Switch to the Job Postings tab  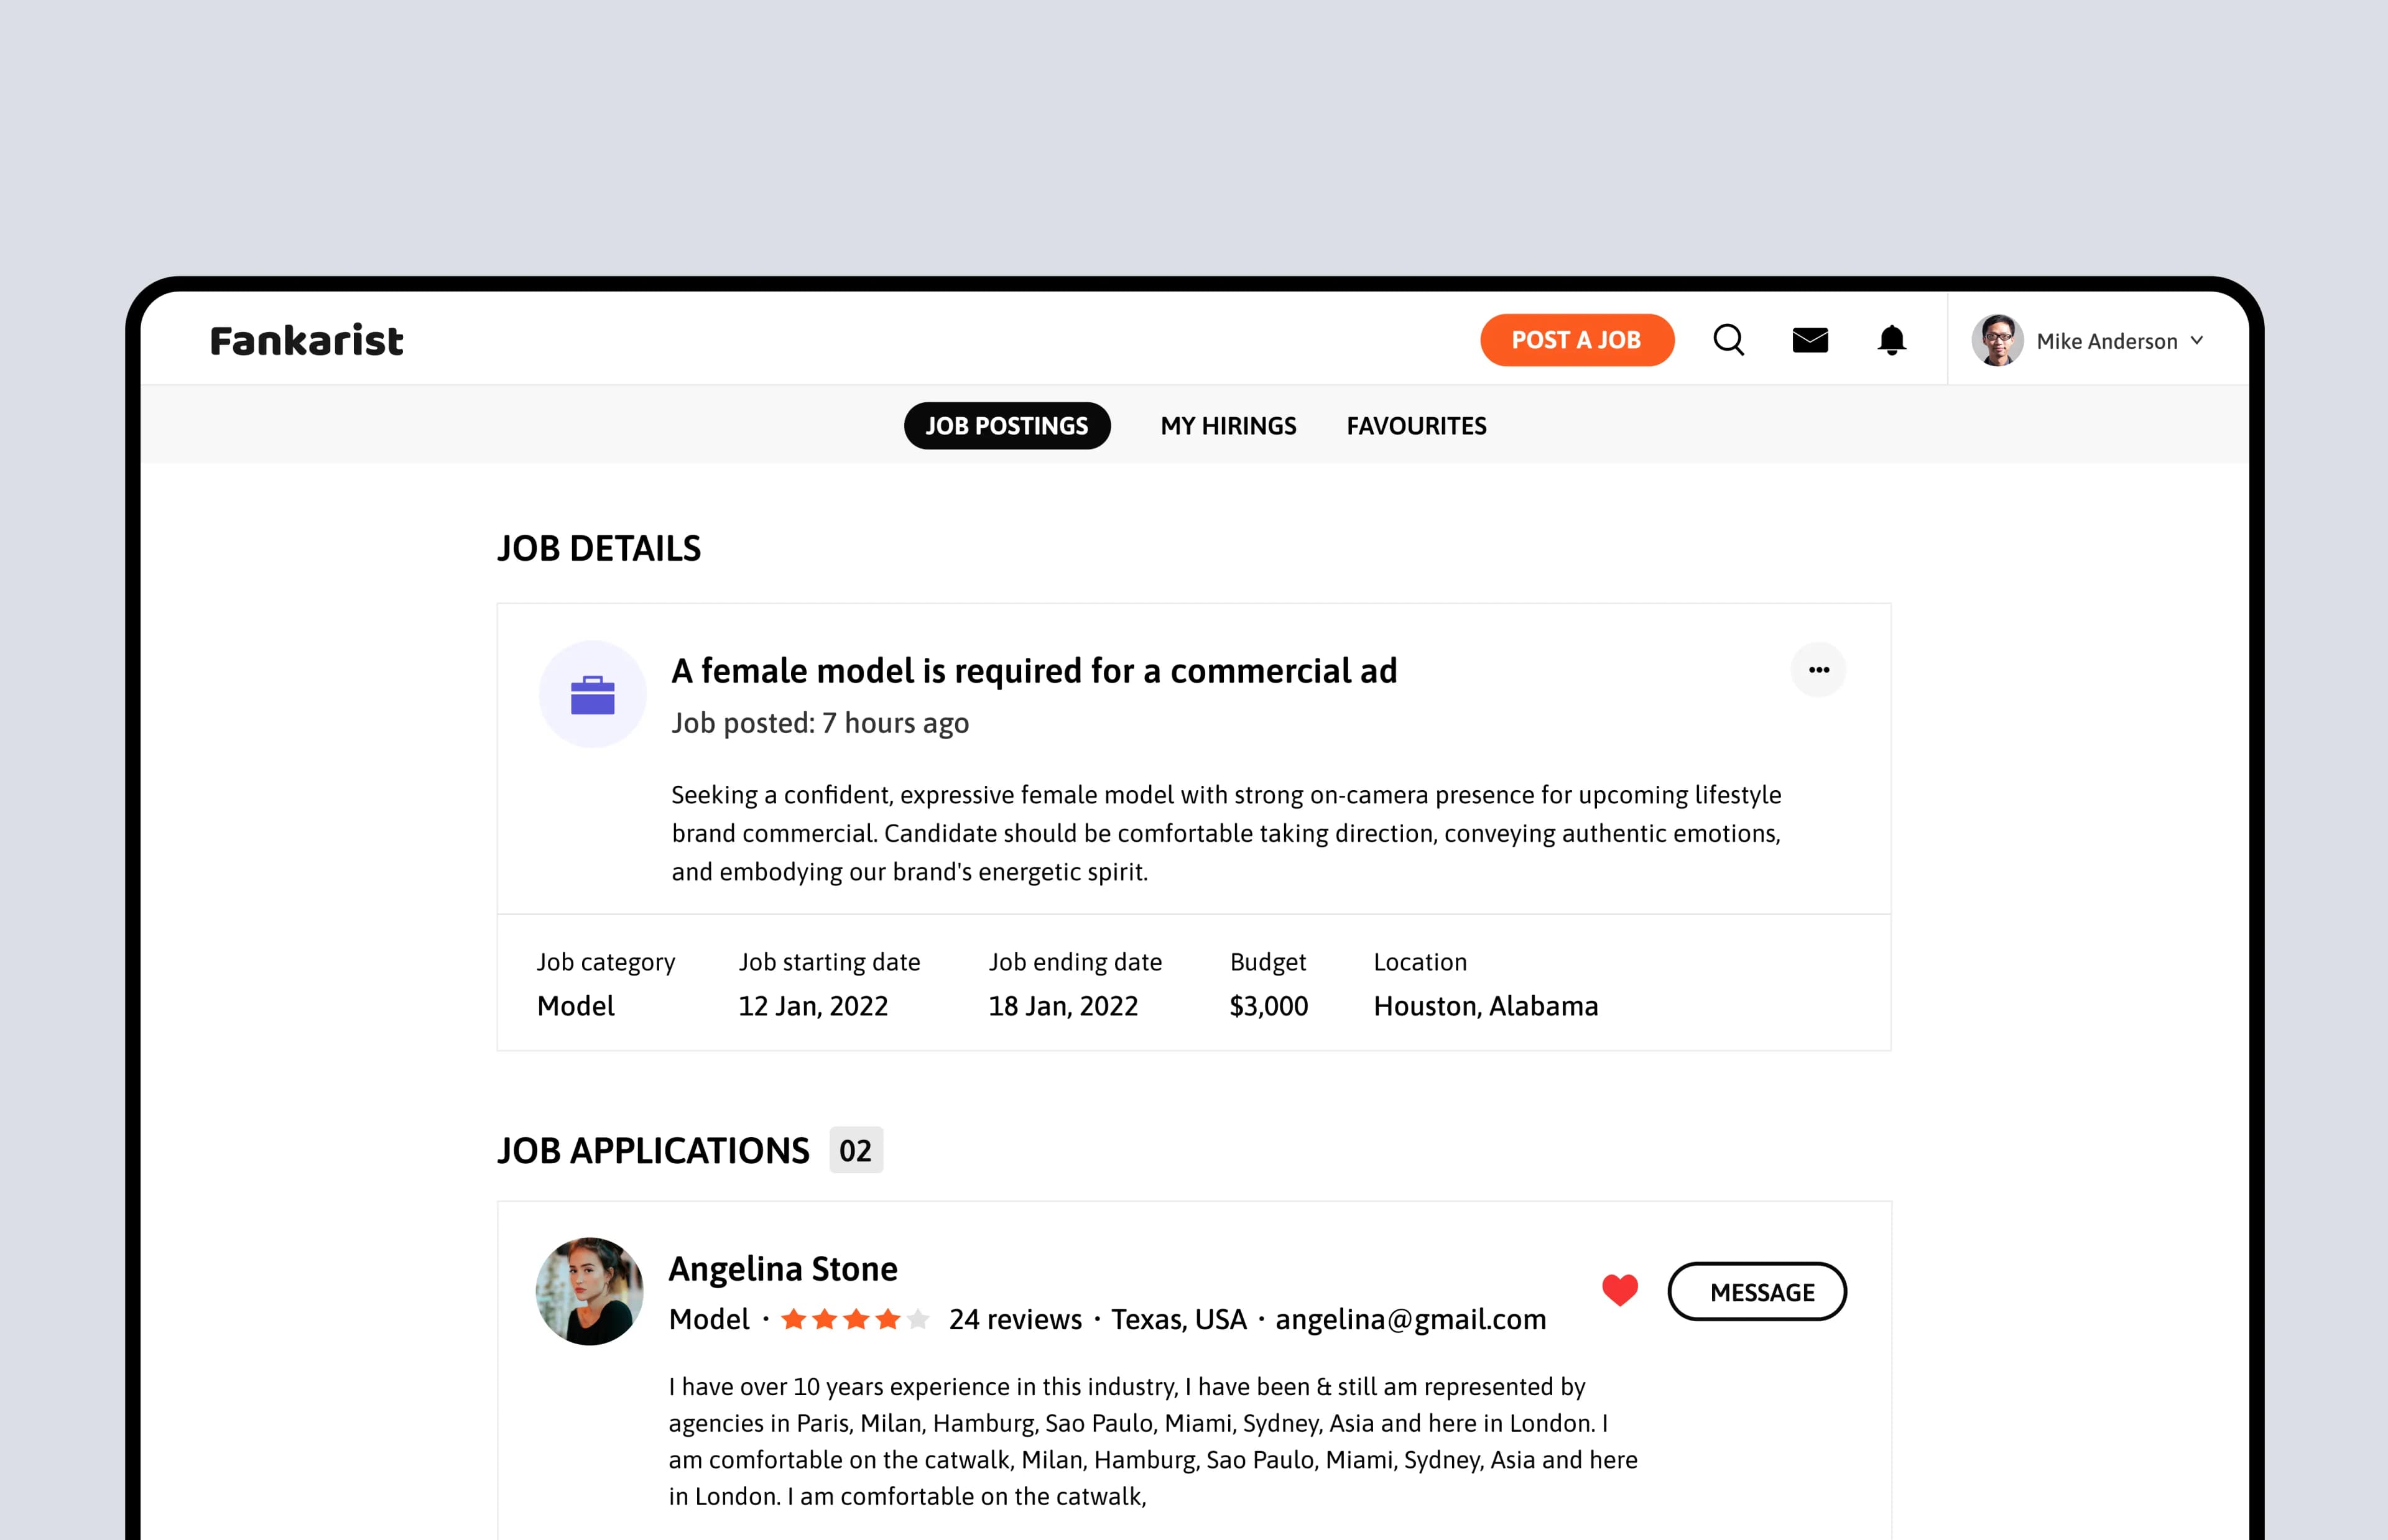[1007, 426]
